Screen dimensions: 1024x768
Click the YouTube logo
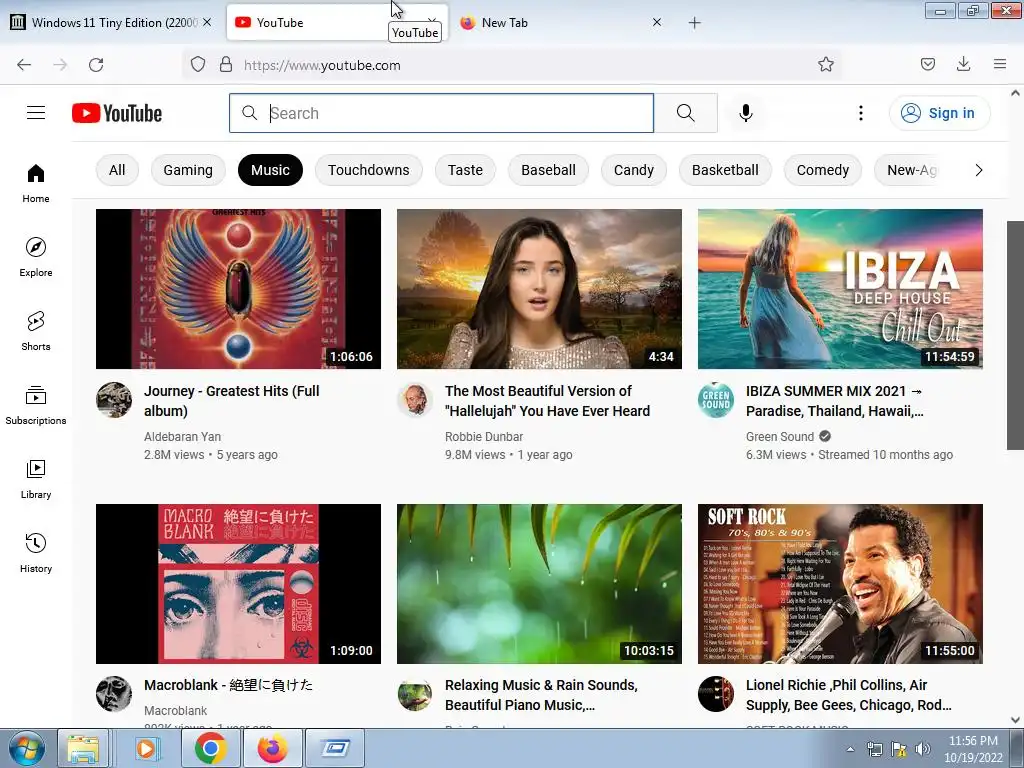(x=117, y=113)
